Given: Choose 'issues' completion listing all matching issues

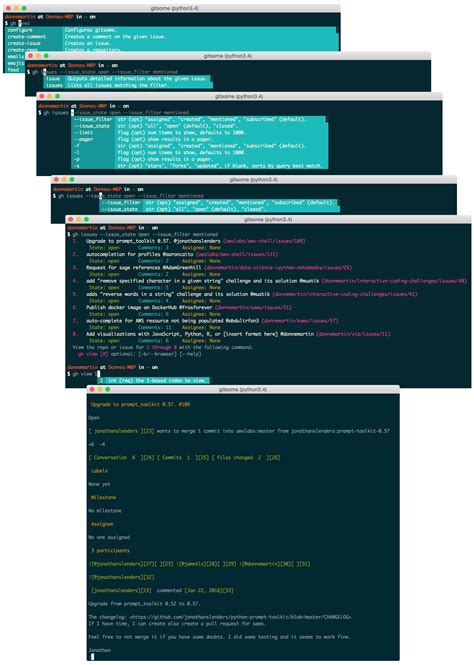Looking at the screenshot, I should pos(54,85).
